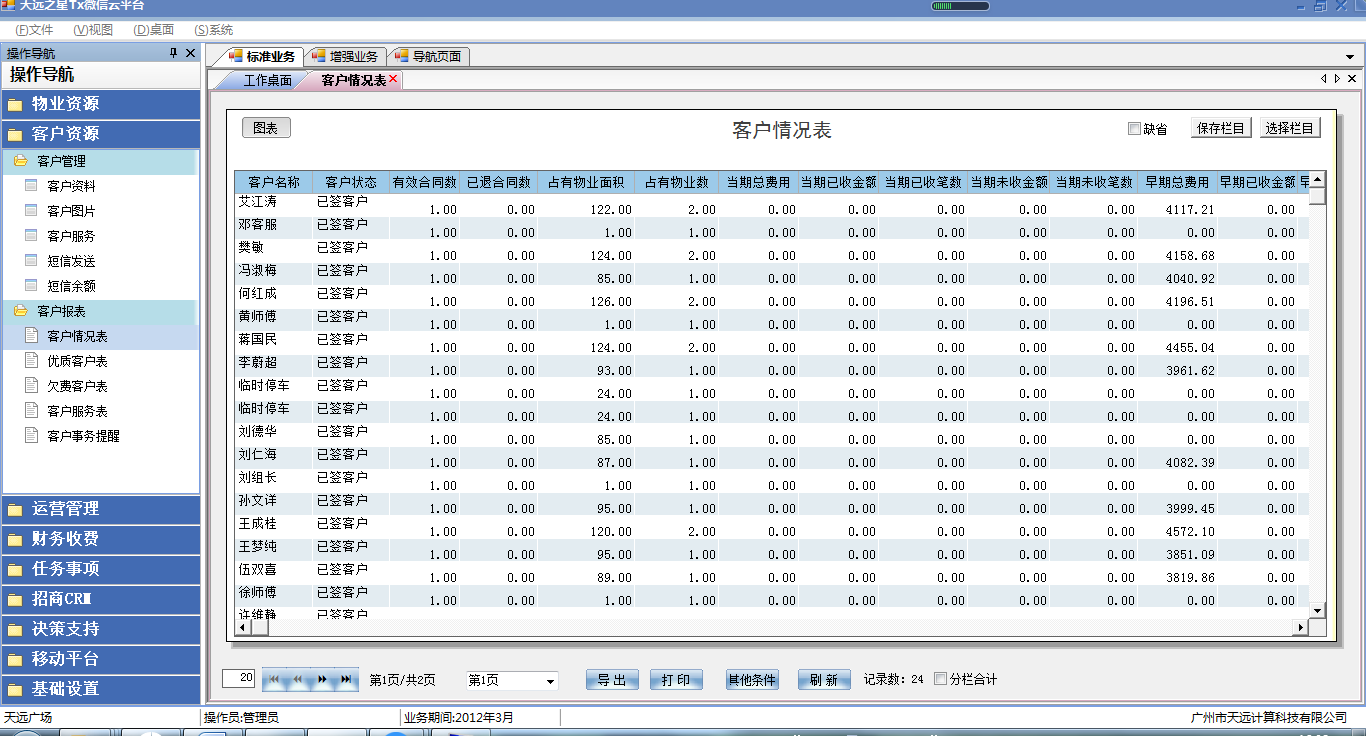Image resolution: width=1366 pixels, height=736 pixels.
Task: Click the 选择栏目 button
Action: (x=1290, y=128)
